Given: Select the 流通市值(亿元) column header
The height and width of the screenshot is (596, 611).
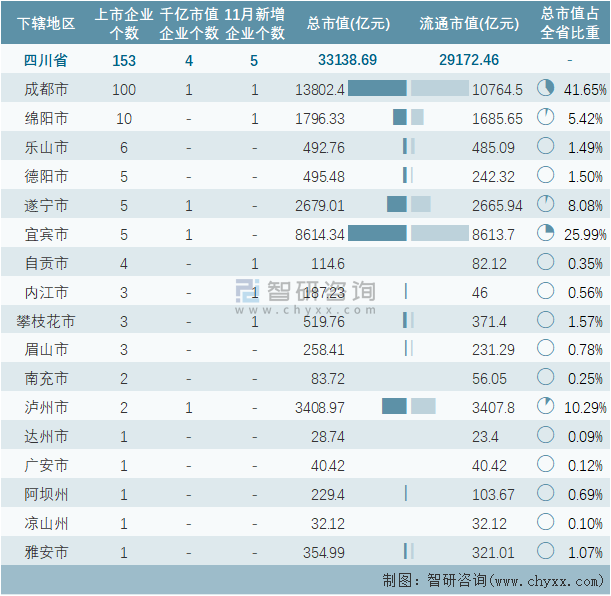Looking at the screenshot, I should click(468, 24).
